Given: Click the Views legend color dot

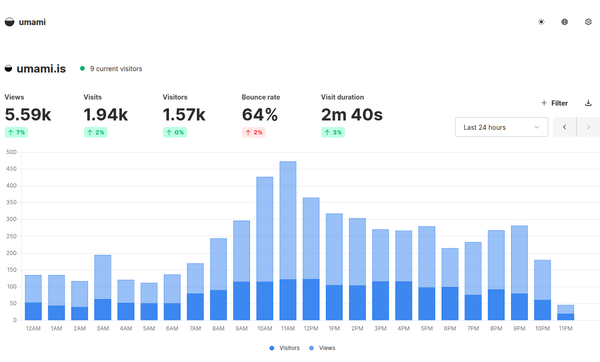Looking at the screenshot, I should click(311, 348).
